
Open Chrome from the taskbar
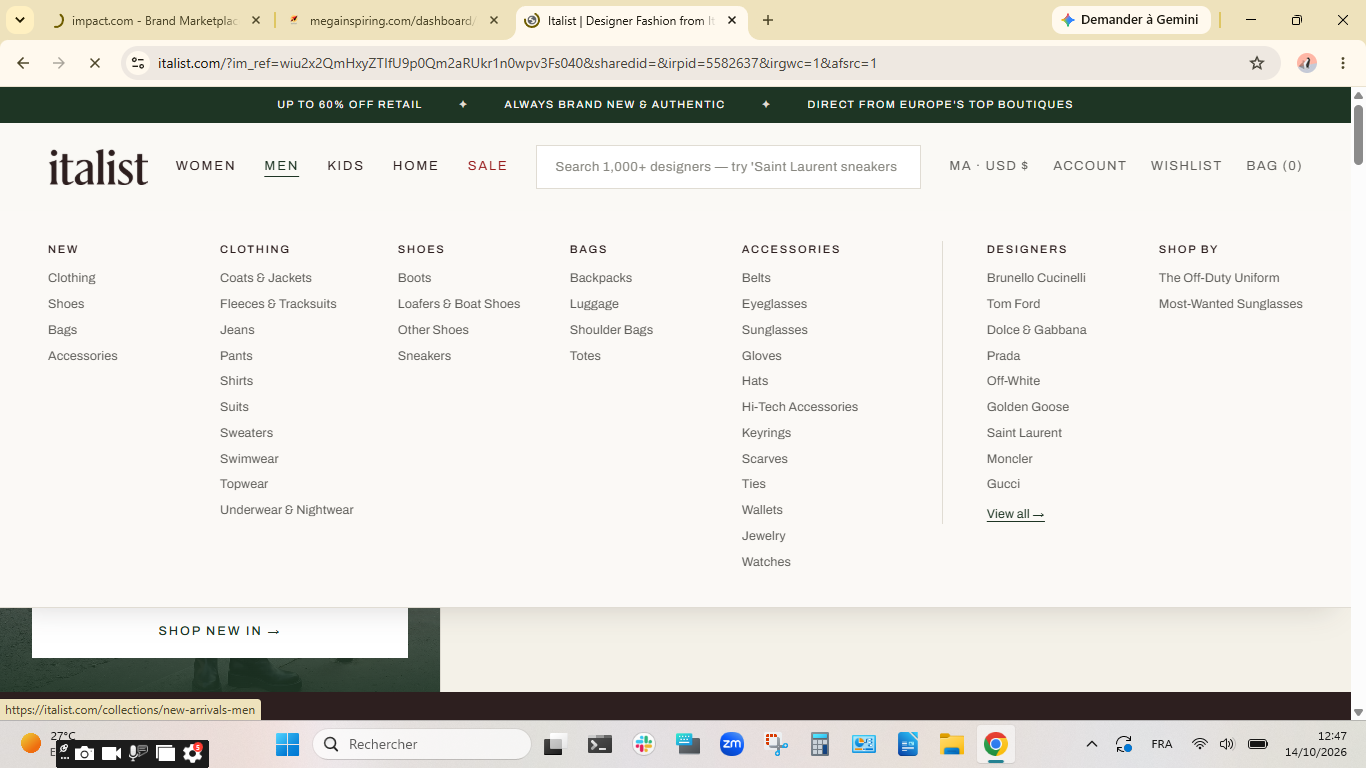click(x=995, y=744)
